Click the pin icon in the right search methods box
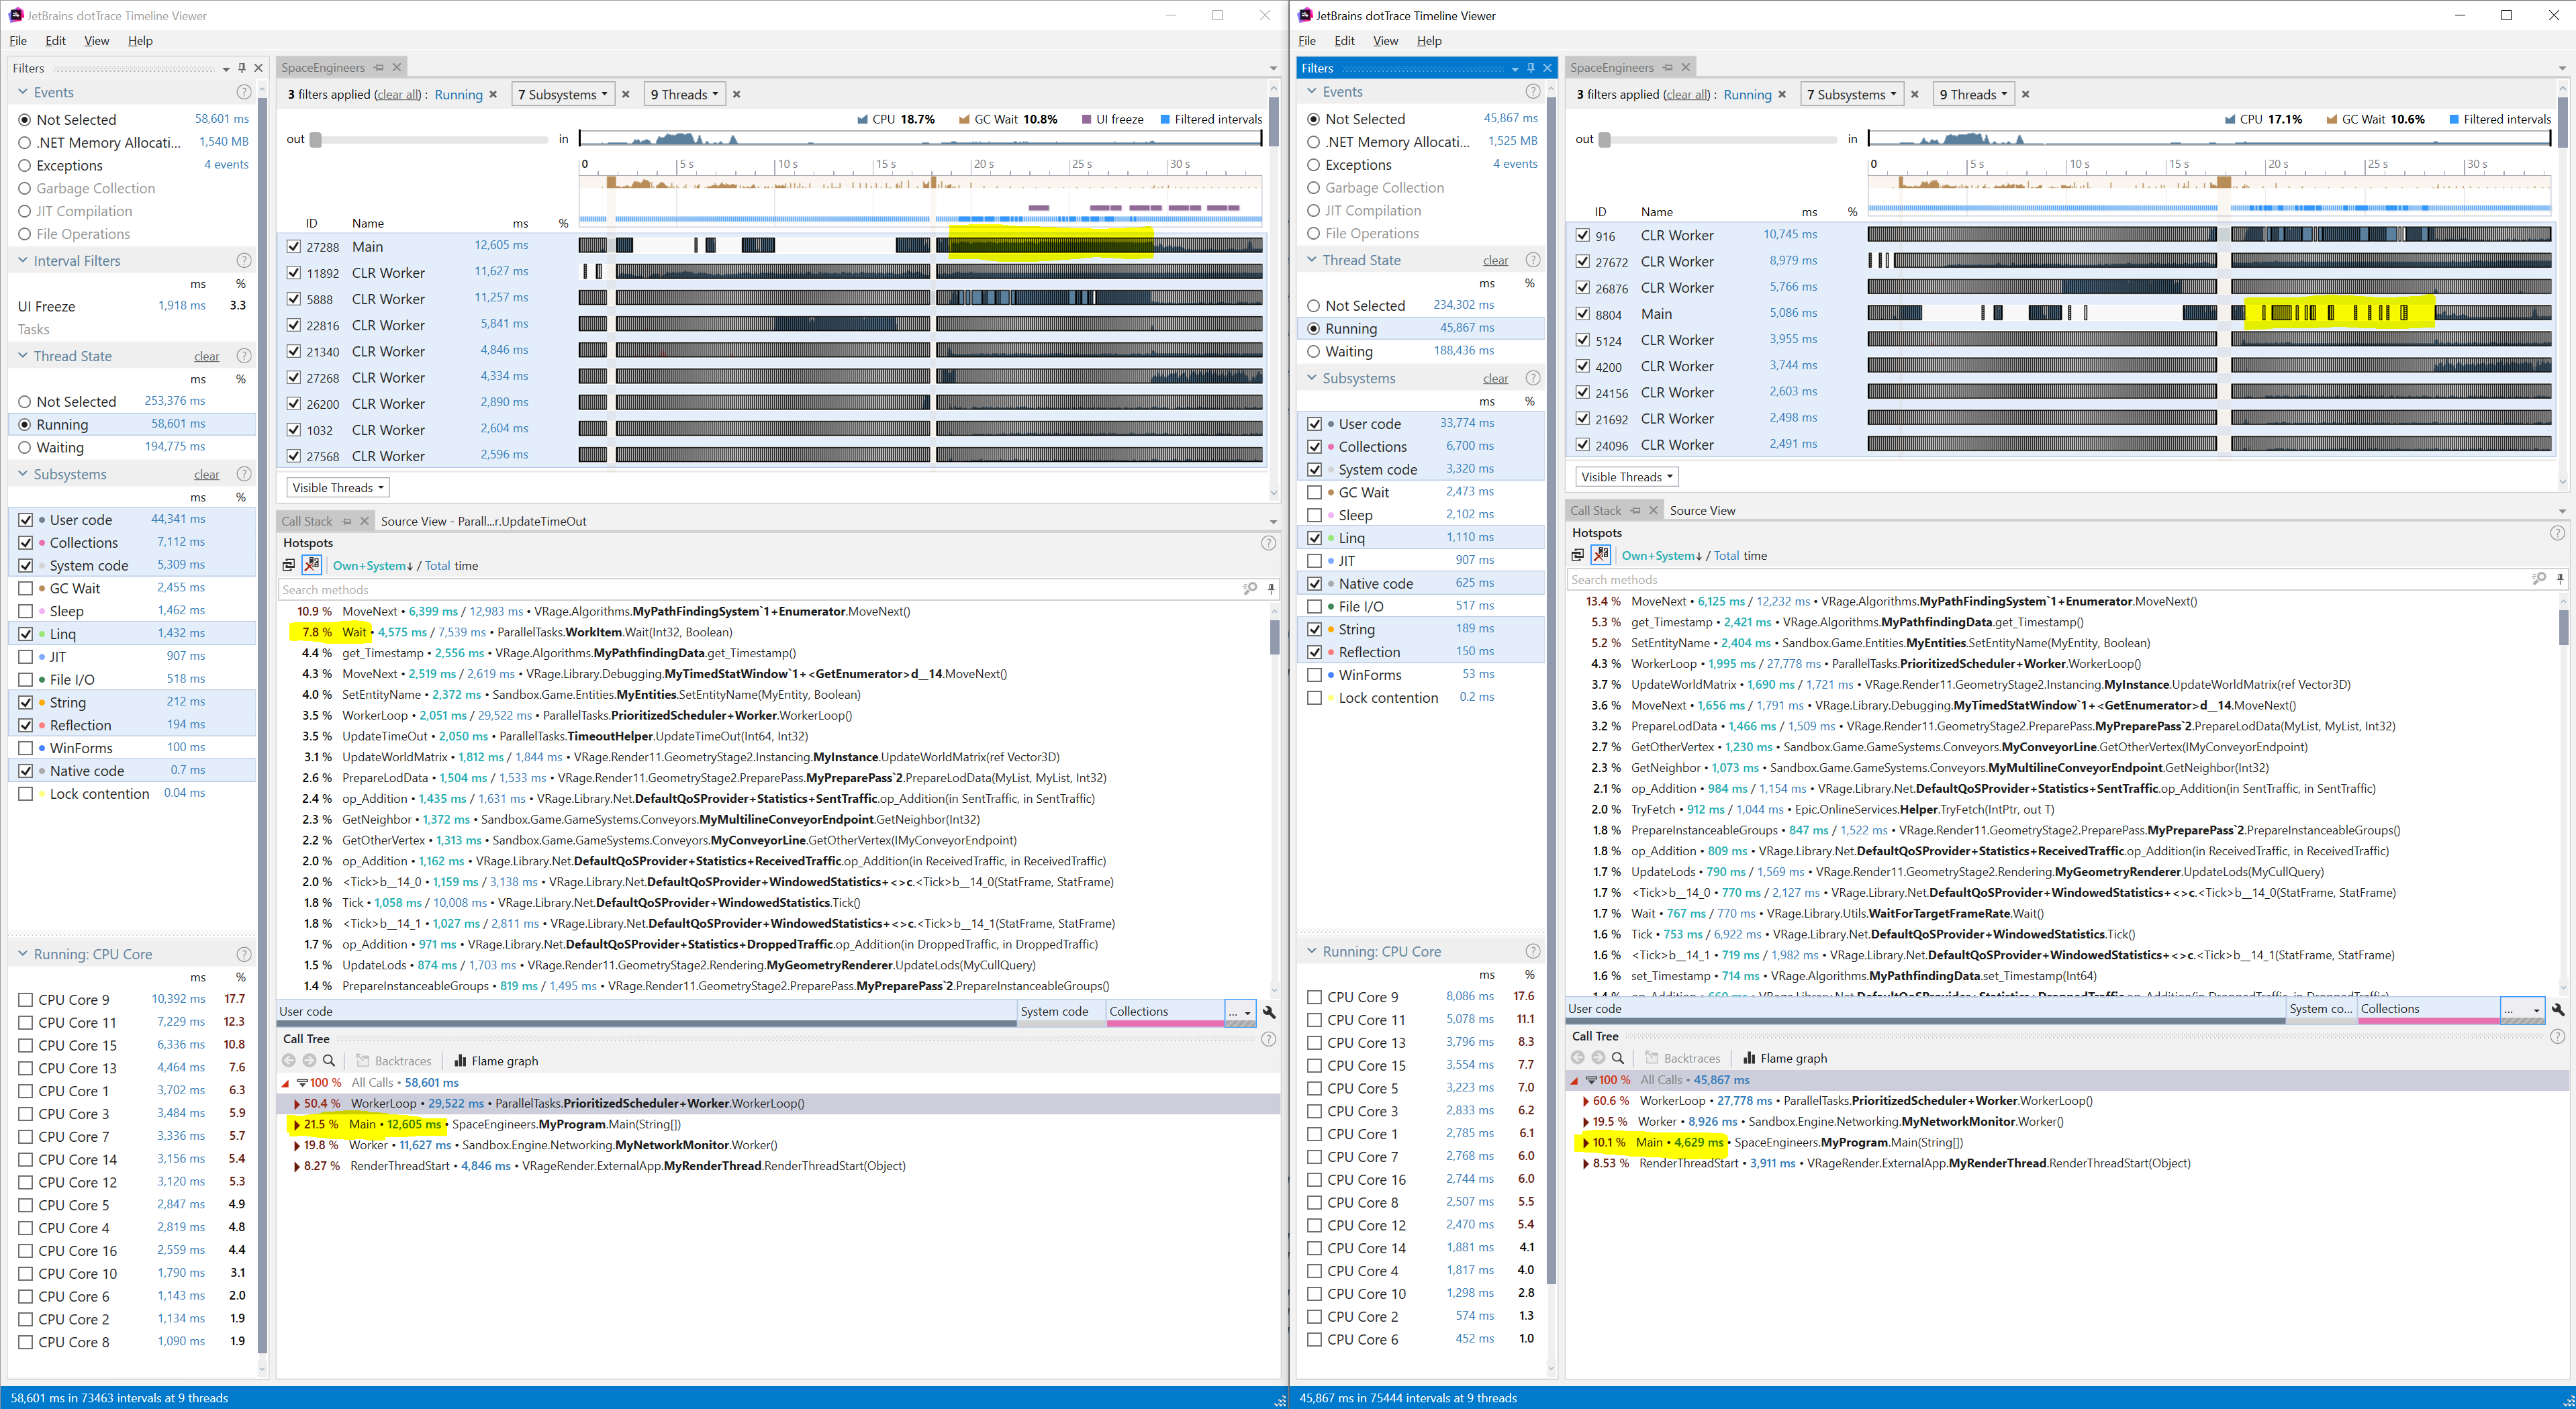Screen dimensions: 2576x1409 pos(2560,579)
